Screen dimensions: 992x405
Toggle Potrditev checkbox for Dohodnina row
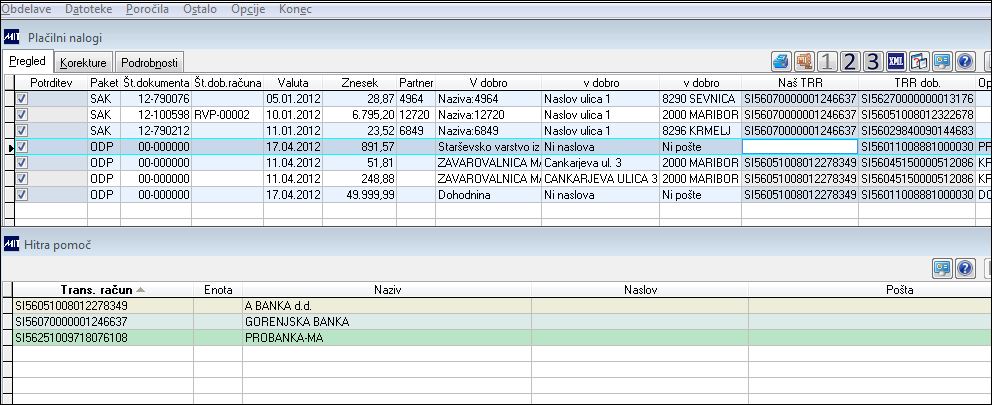point(22,195)
